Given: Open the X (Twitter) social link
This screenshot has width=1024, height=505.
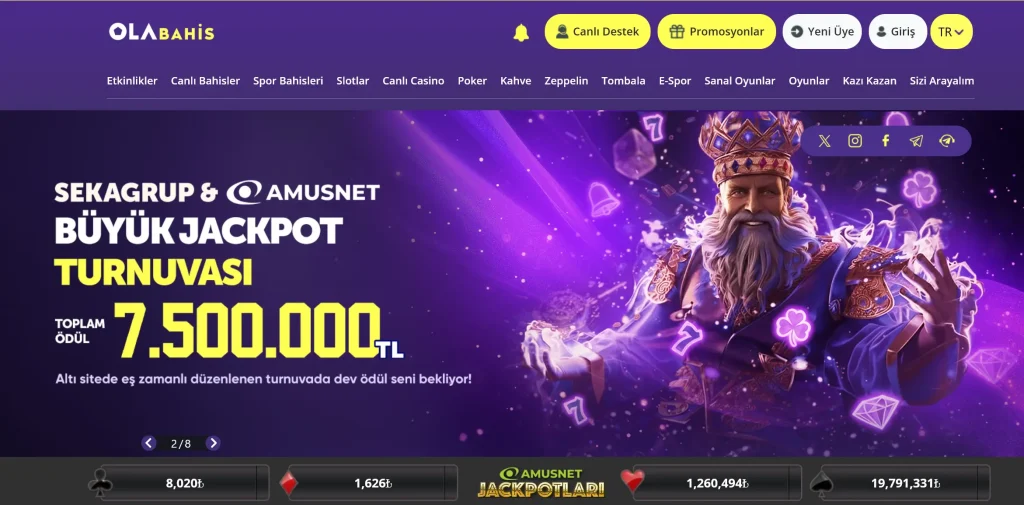Looking at the screenshot, I should tap(825, 140).
